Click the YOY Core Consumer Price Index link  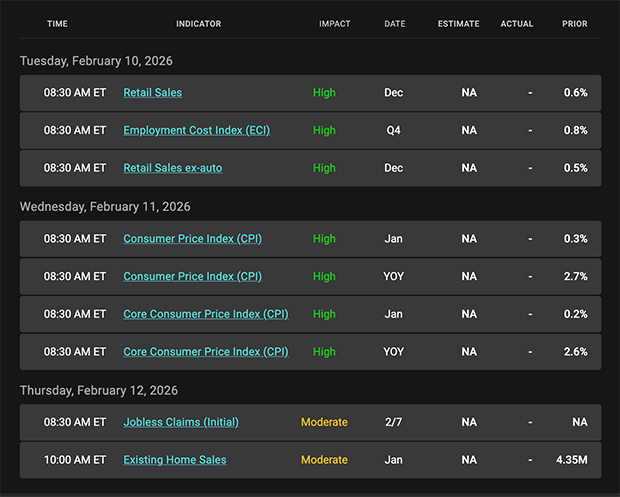[205, 352]
